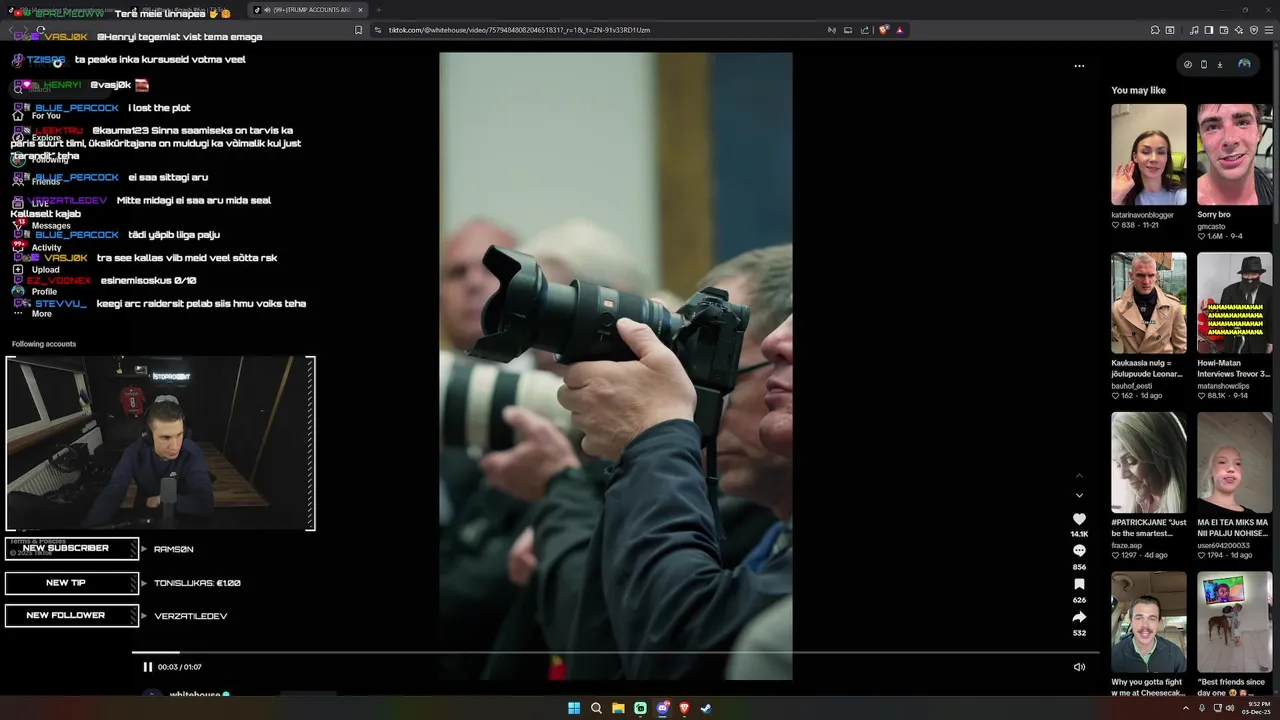Close the TRUMP ACCOUNTS browser tab
The height and width of the screenshot is (720, 1280).
[360, 10]
